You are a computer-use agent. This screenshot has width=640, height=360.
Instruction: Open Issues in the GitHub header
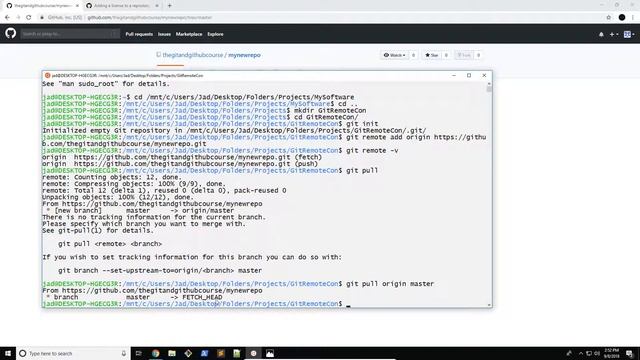164,34
